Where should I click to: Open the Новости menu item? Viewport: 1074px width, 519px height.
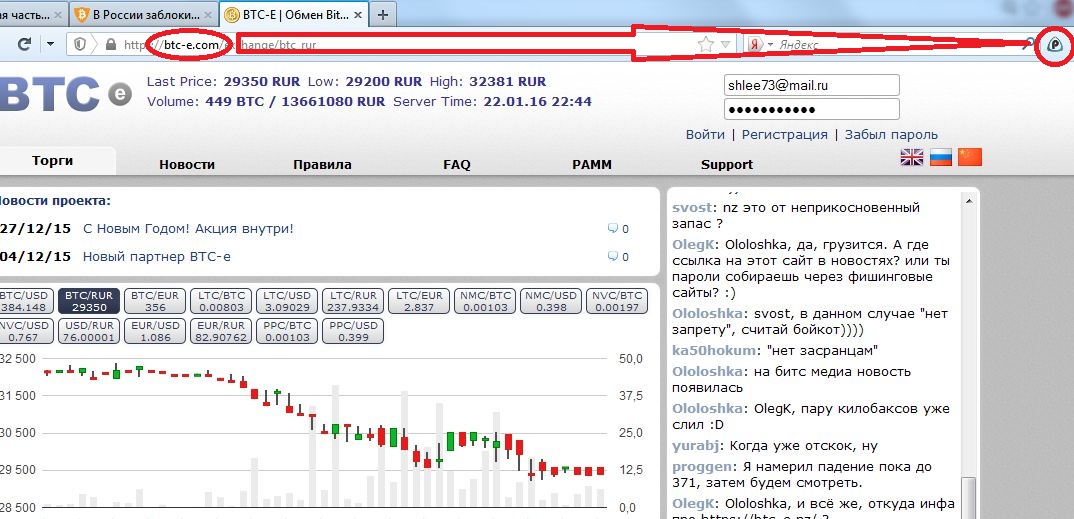[x=187, y=164]
